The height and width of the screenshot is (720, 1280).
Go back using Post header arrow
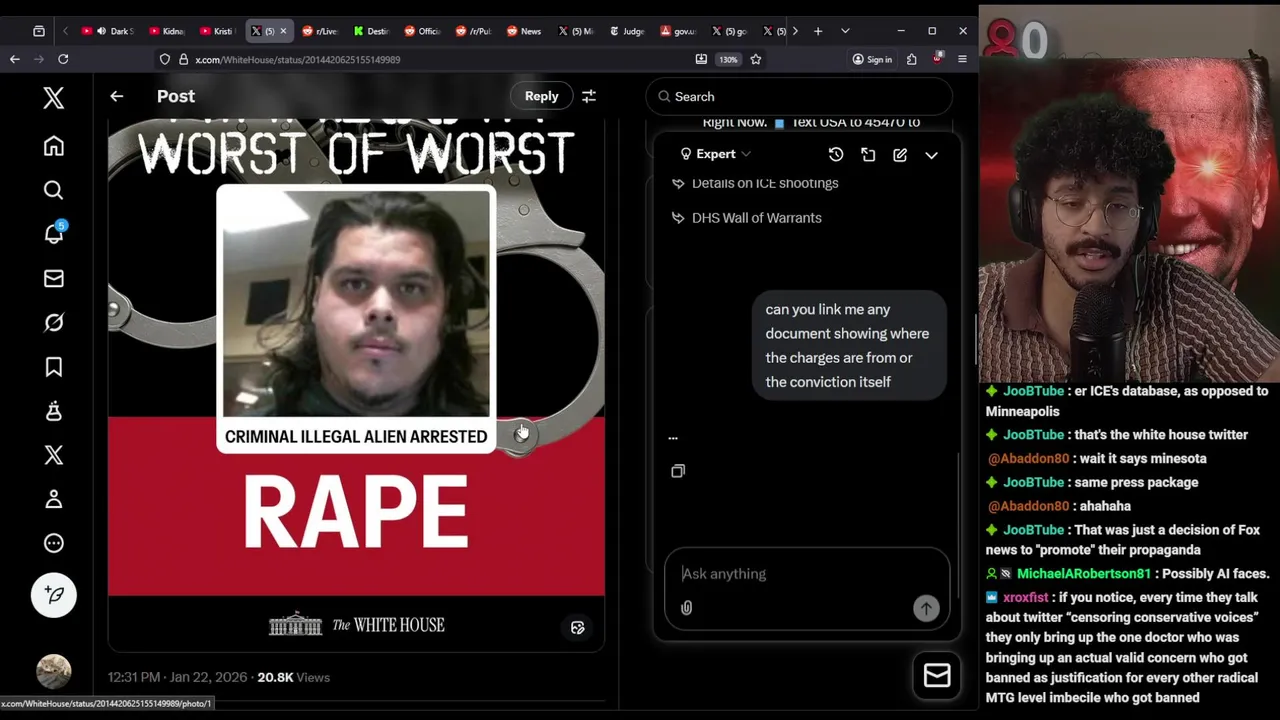pyautogui.click(x=116, y=96)
